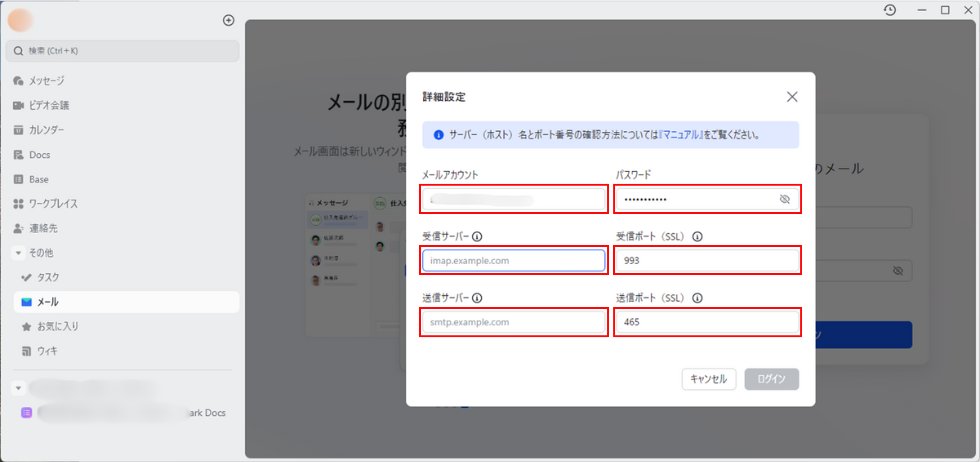Show info icon for 受信ポート (SSL)
Viewport: 980px width, 462px height.
[x=698, y=237]
